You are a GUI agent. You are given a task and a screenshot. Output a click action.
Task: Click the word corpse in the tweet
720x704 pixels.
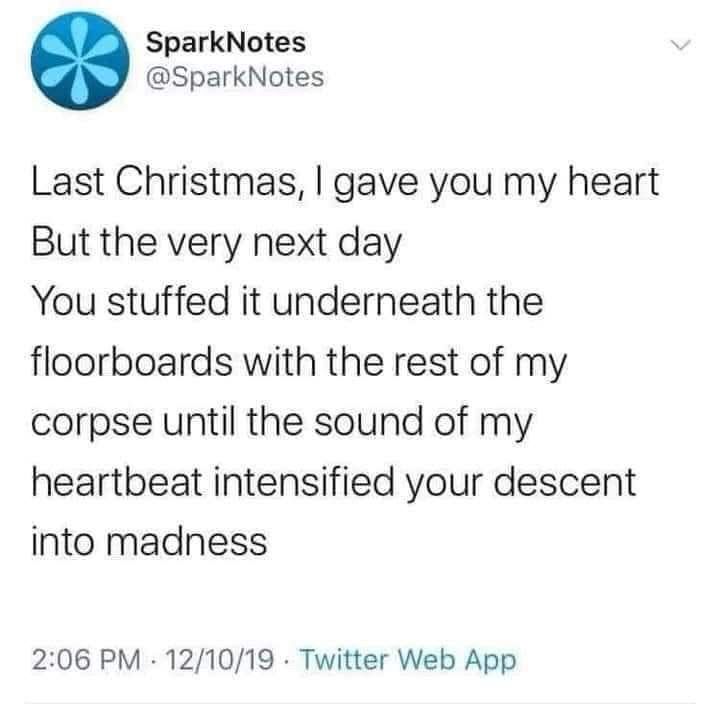(91, 423)
